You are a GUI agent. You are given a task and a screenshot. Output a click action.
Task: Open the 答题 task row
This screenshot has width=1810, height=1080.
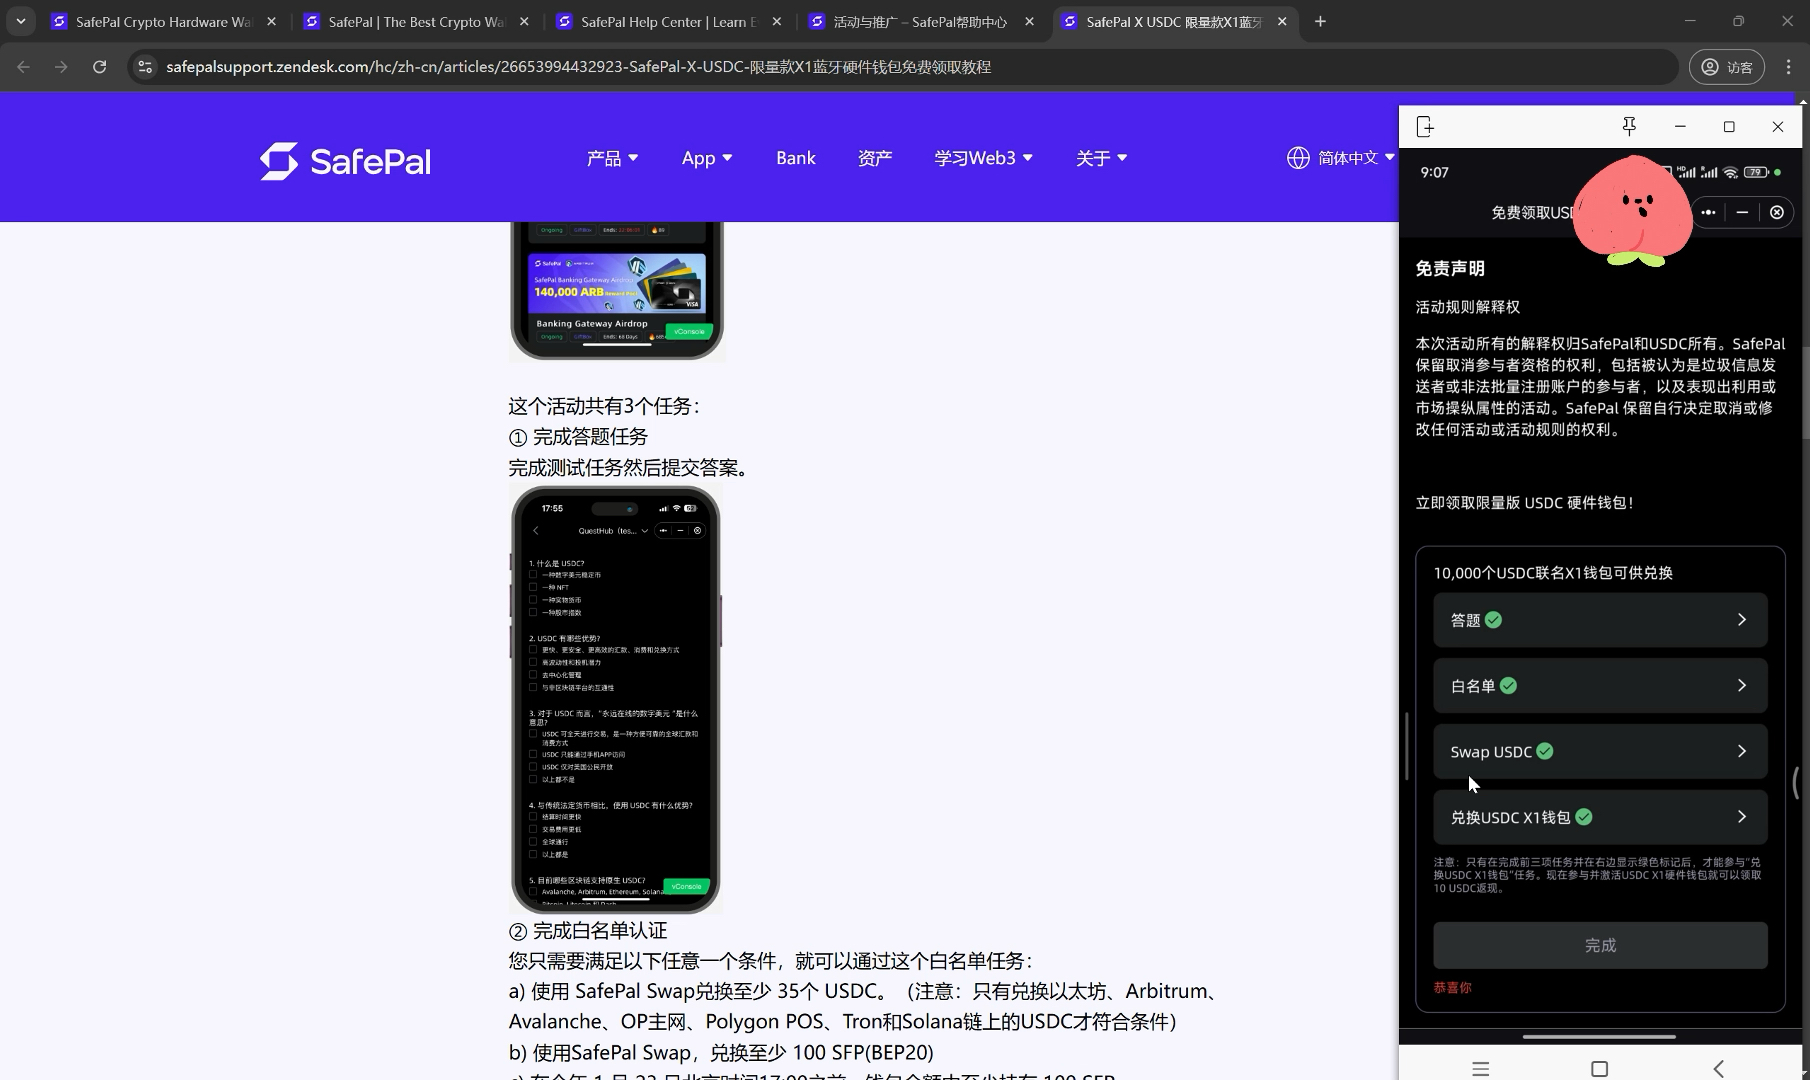pyautogui.click(x=1600, y=620)
